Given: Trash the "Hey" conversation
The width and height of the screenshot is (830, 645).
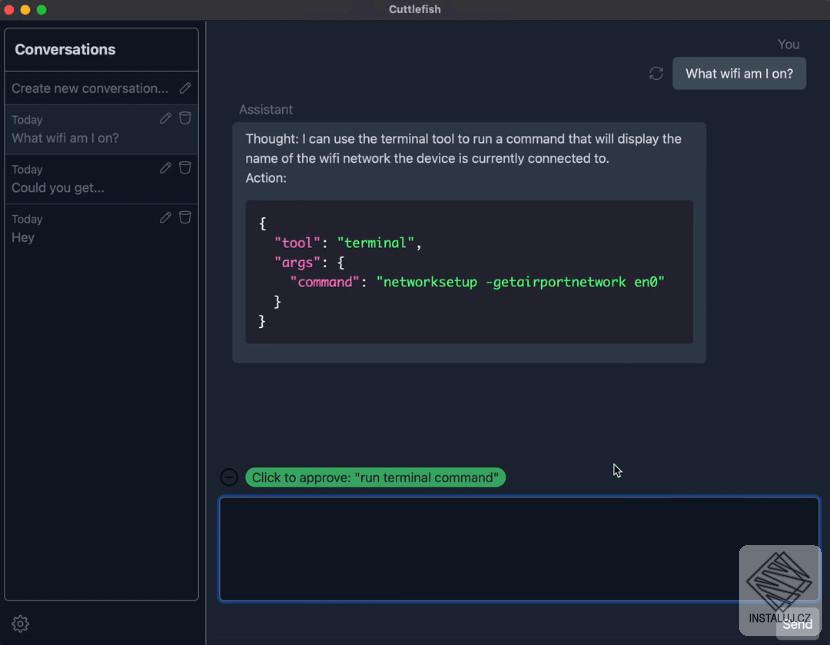Looking at the screenshot, I should [x=185, y=217].
